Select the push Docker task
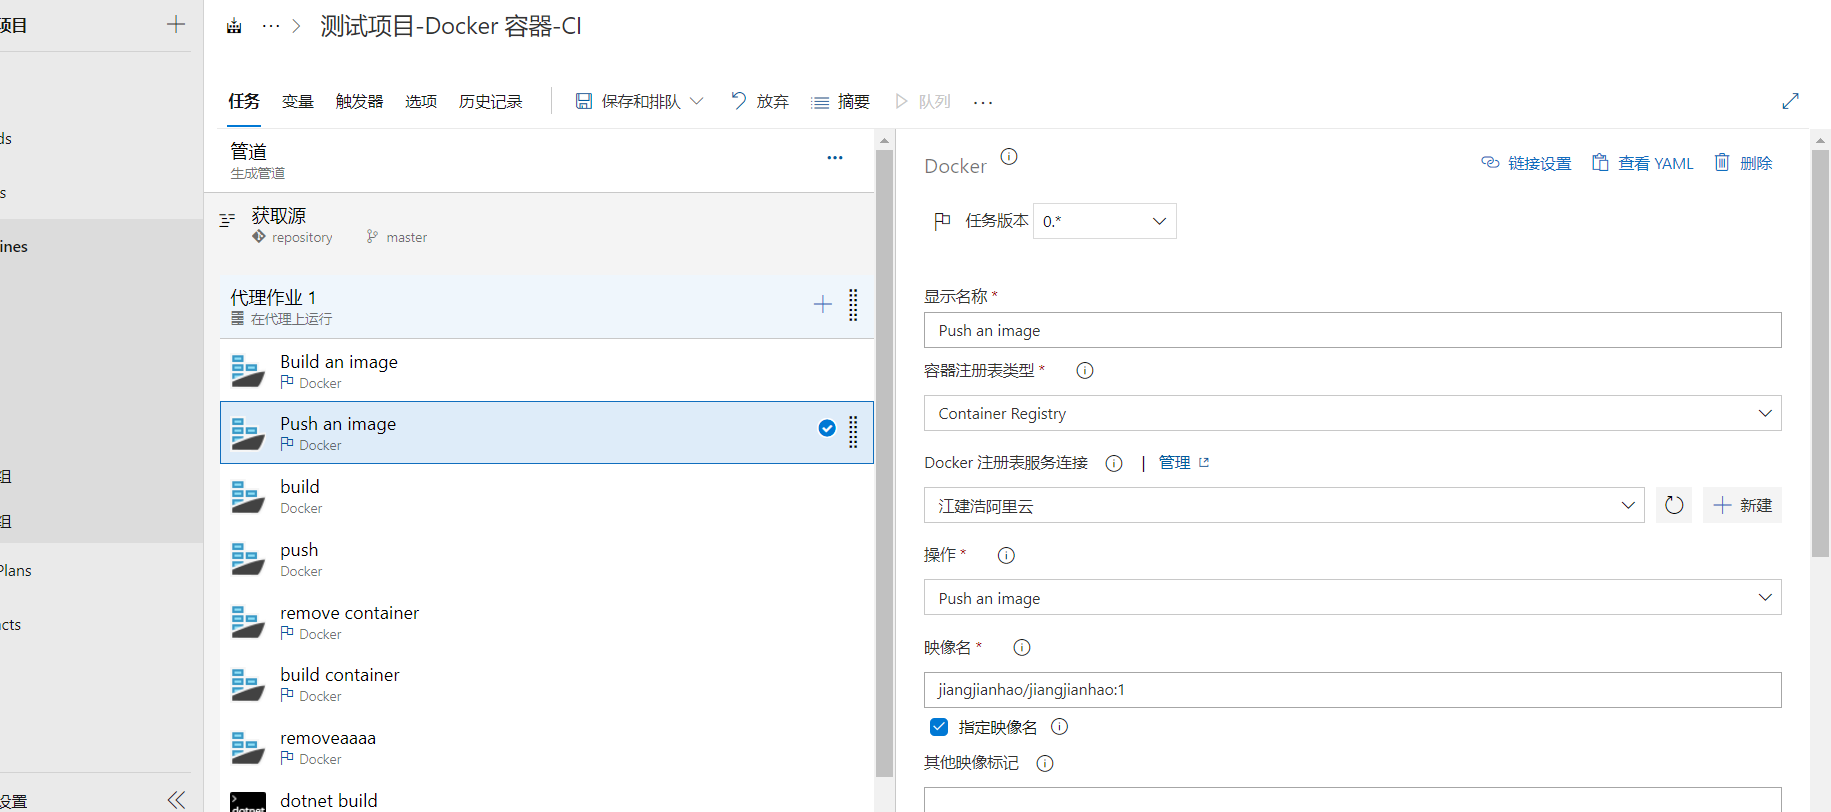Image resolution: width=1831 pixels, height=812 pixels. (546, 558)
